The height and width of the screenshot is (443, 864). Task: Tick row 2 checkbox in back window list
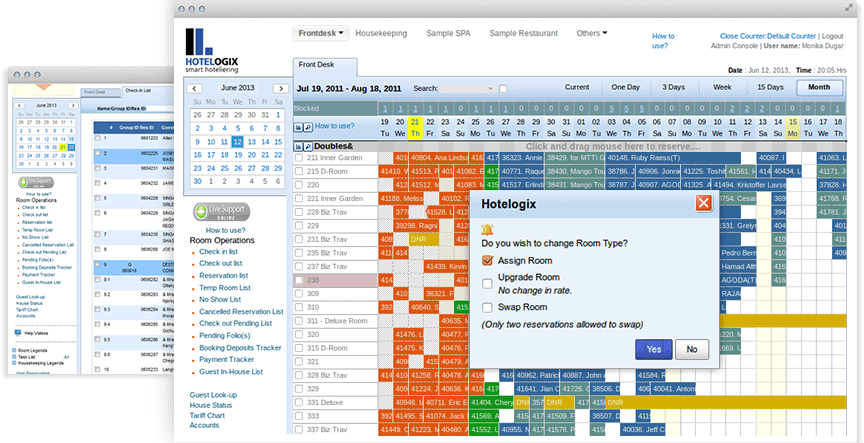pos(98,153)
